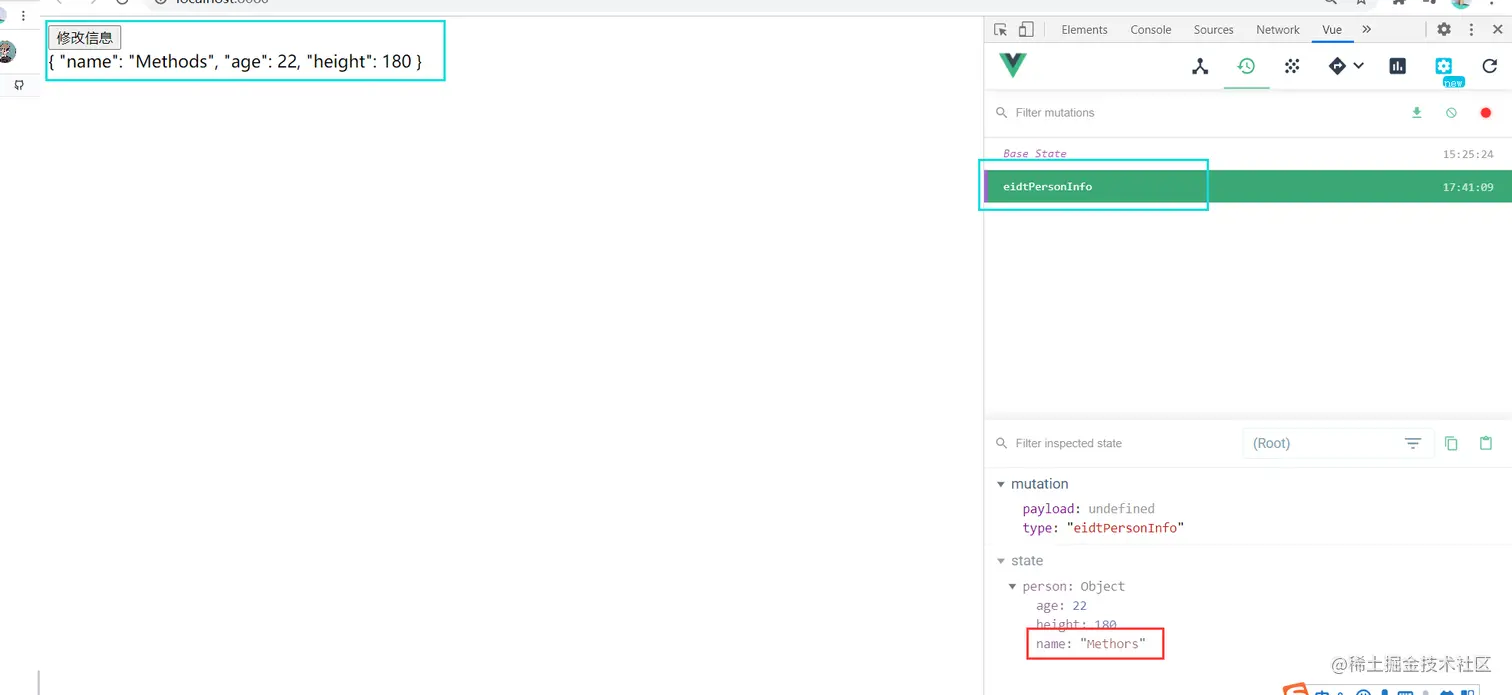Viewport: 1512px width, 695px height.
Task: Open Vuex history view
Action: coord(1246,66)
